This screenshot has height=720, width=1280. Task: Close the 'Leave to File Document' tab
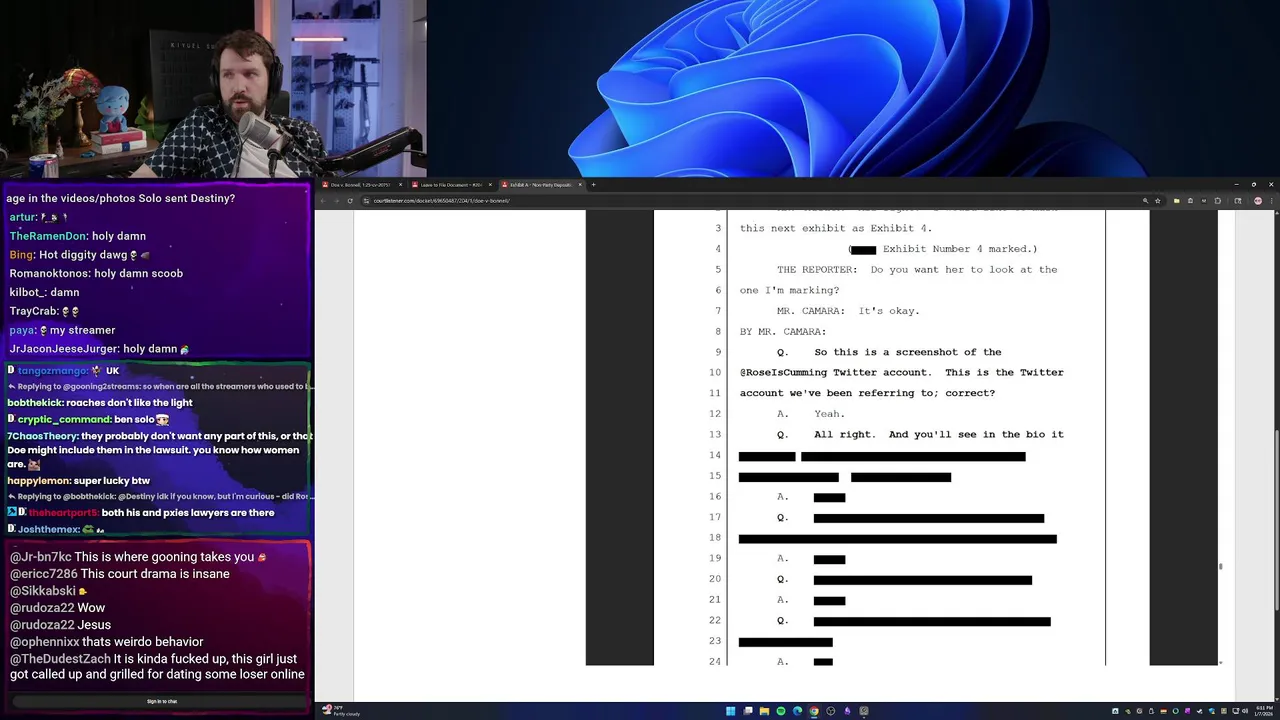[x=490, y=184]
